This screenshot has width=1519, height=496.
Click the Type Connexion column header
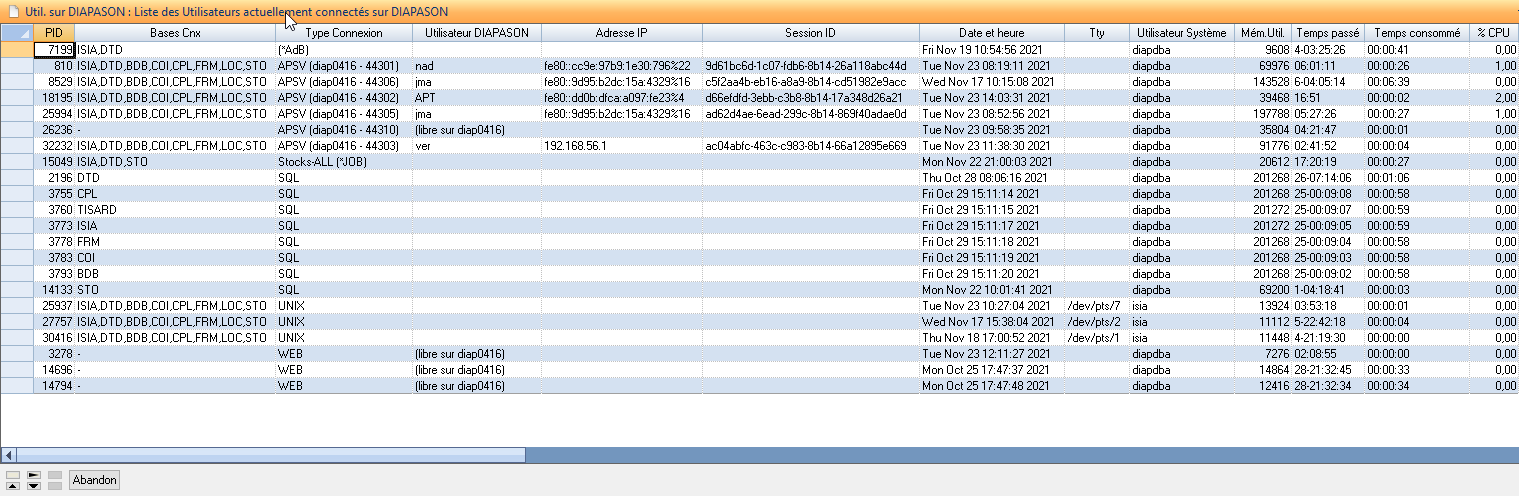(x=343, y=33)
